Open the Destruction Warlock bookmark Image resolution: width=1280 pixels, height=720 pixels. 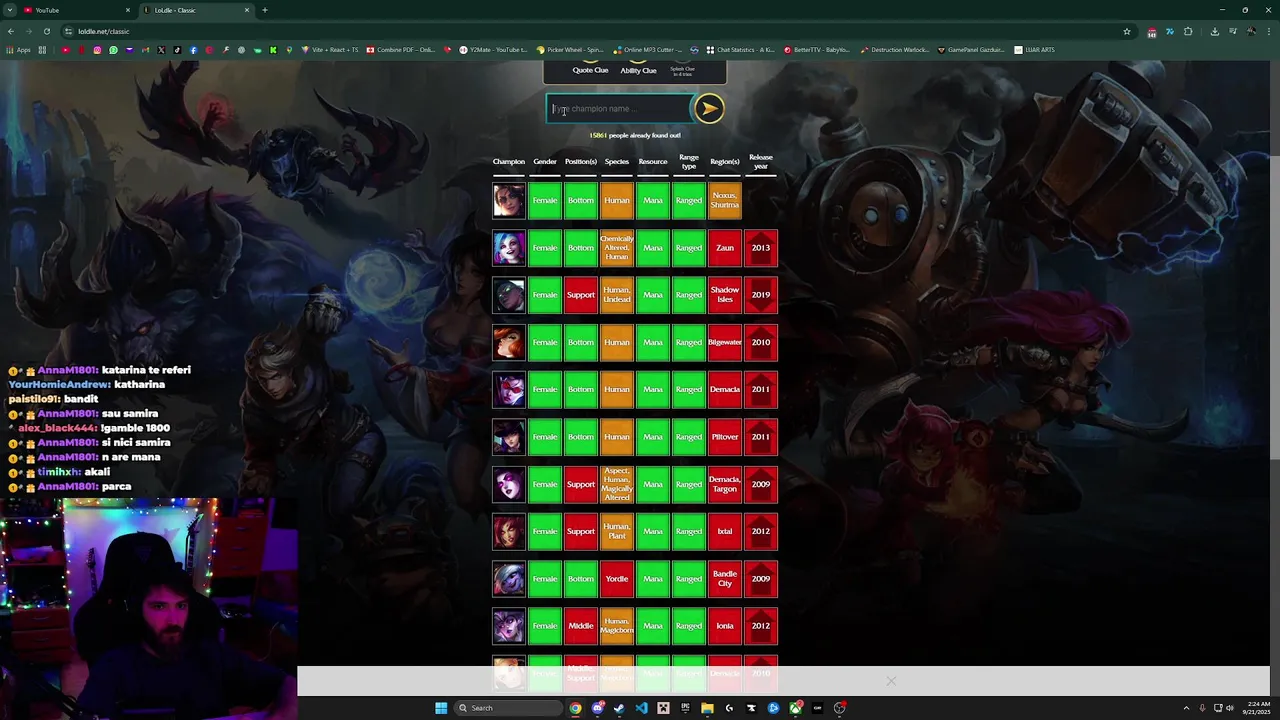[894, 50]
